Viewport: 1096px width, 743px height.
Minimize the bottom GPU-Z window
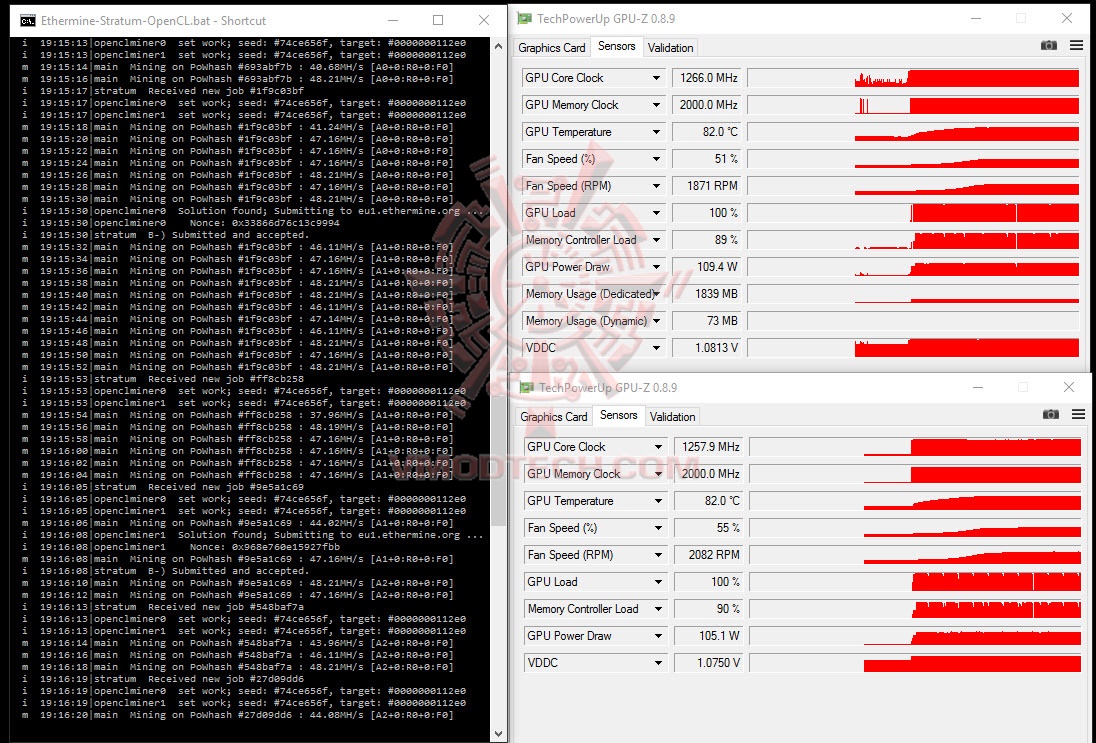(x=978, y=387)
